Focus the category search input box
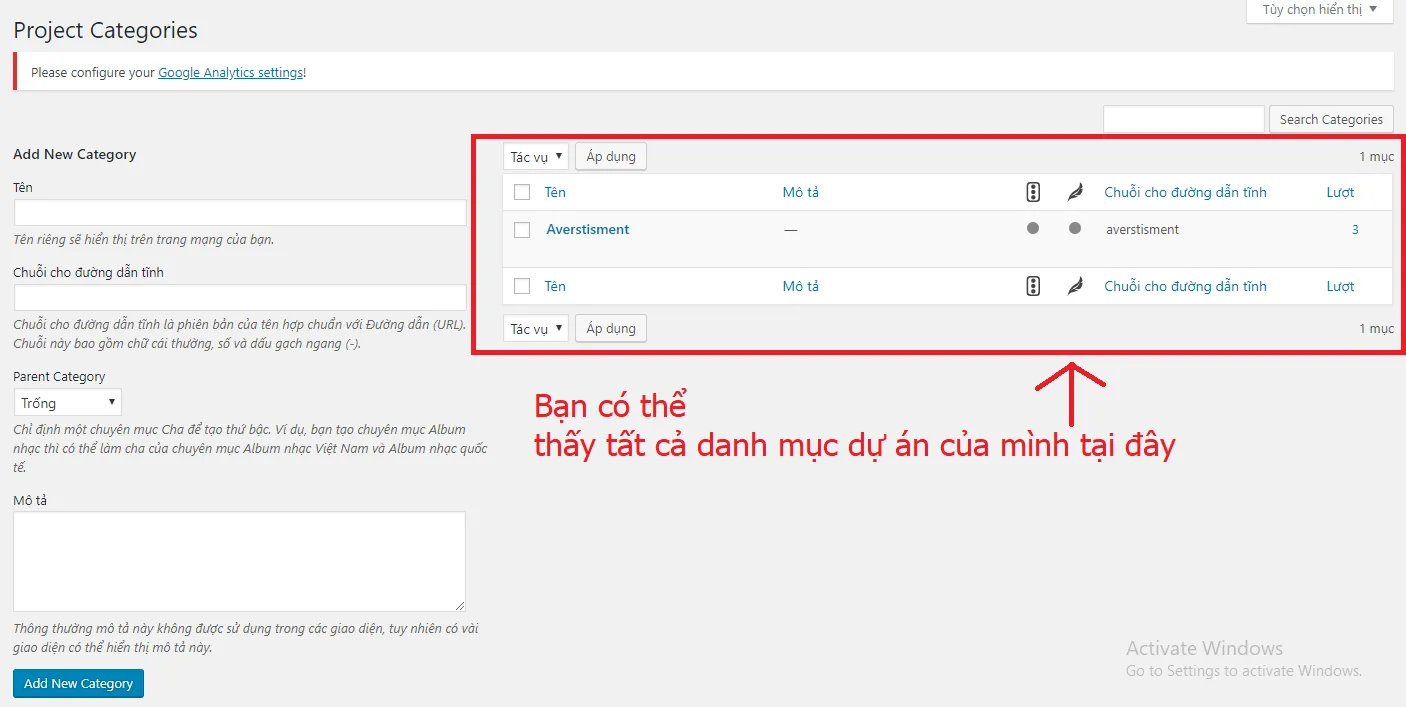Viewport: 1406px width, 707px height. click(1184, 119)
